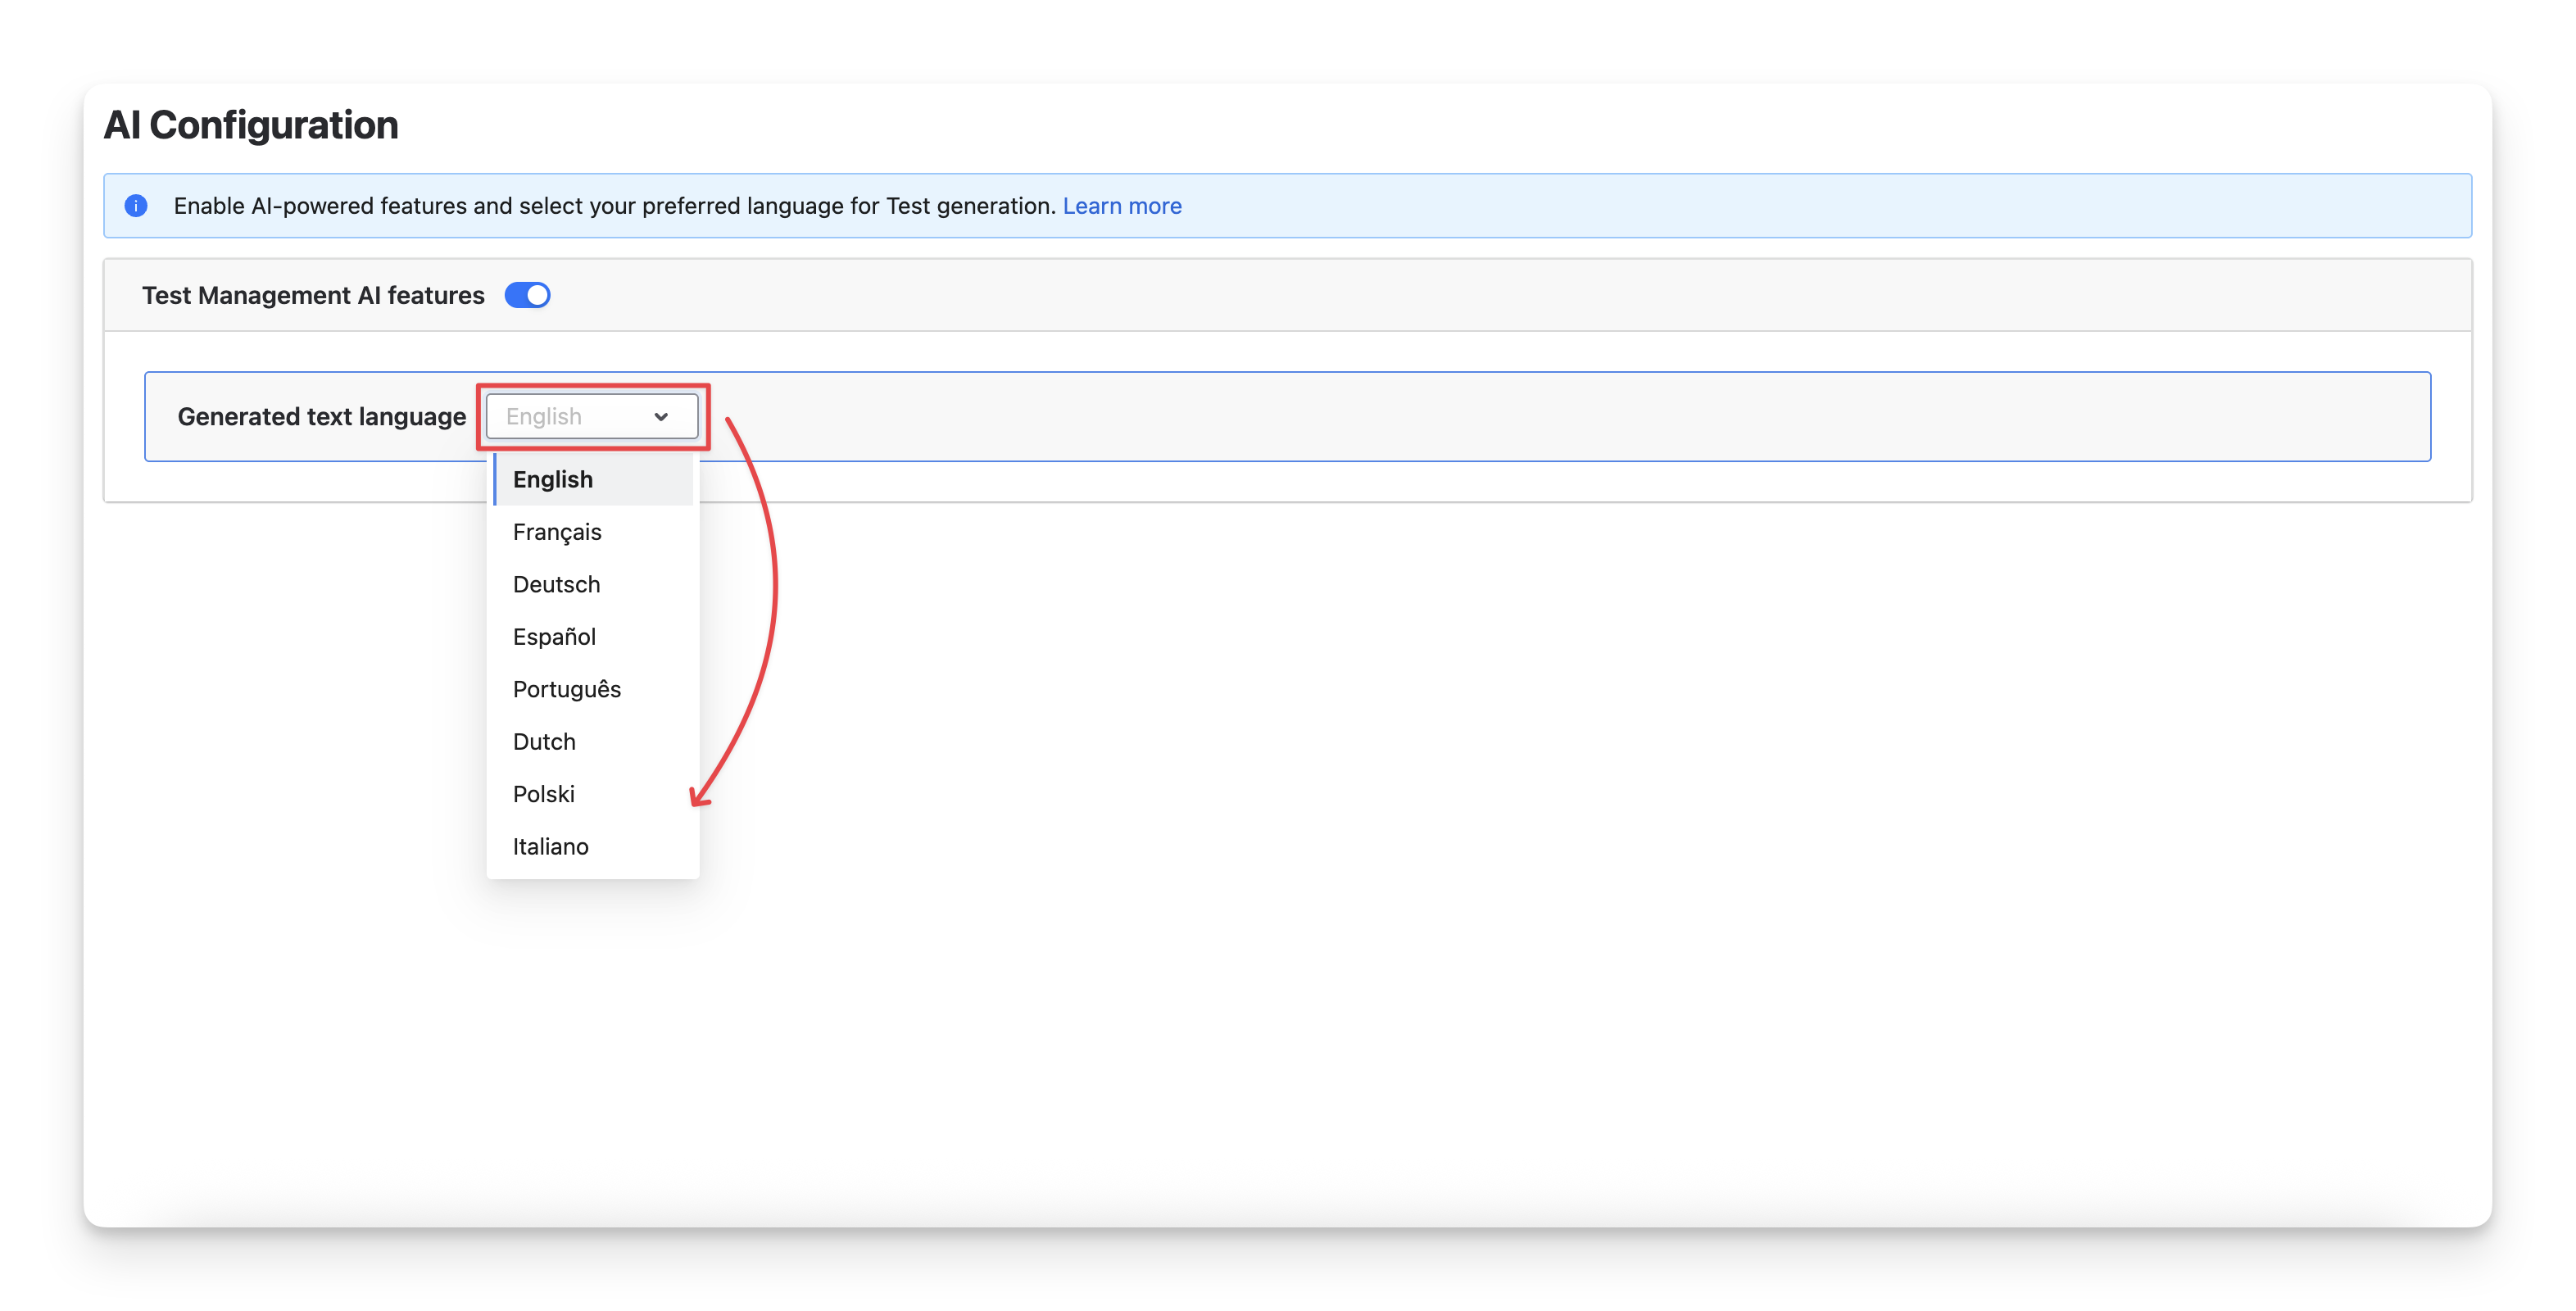Click the Test Management header bar

pyautogui.click(x=1500, y=296)
